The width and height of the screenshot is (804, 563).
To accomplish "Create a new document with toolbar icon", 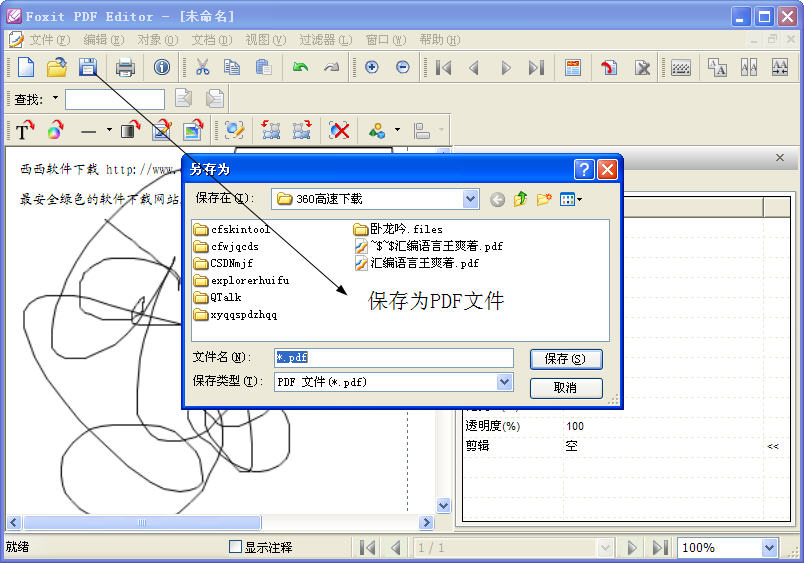I will point(26,67).
